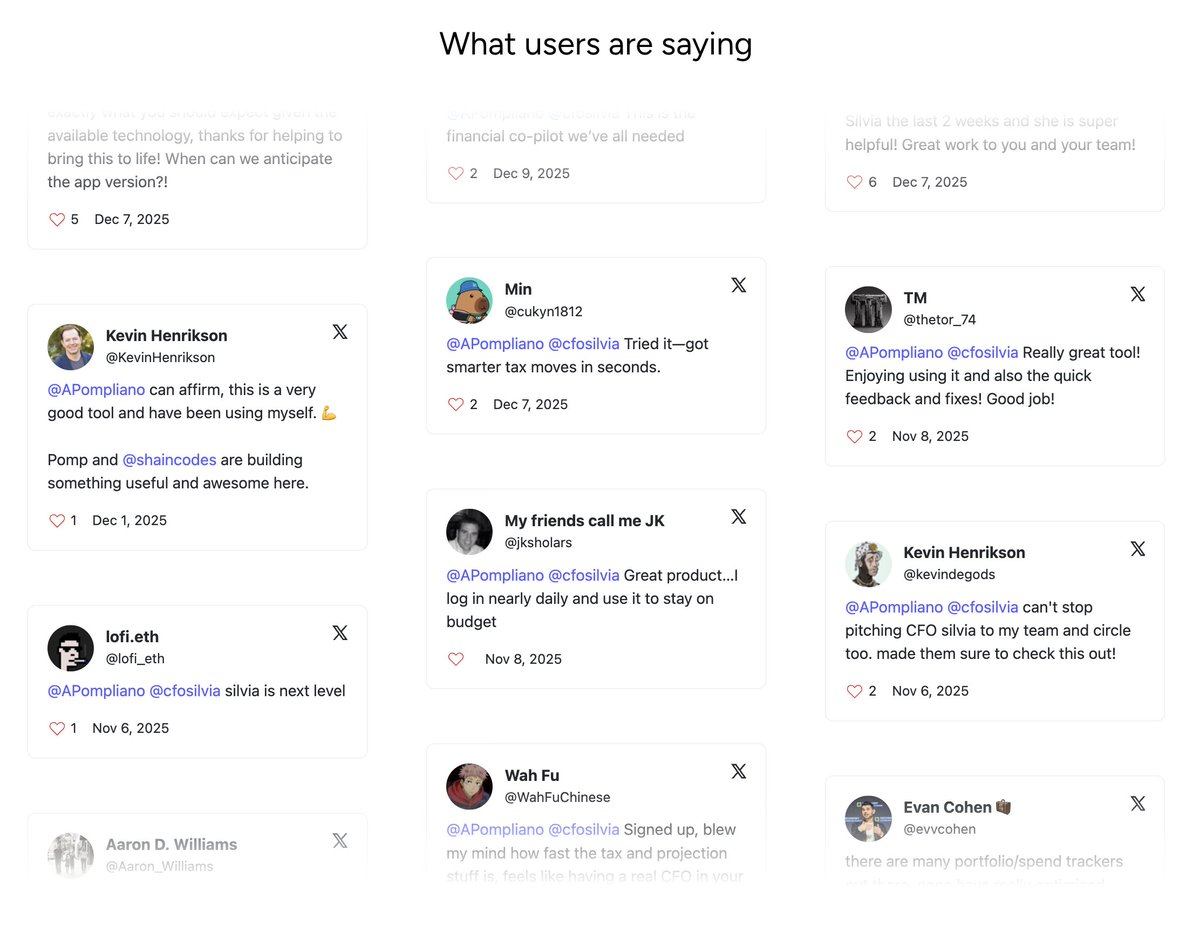This screenshot has height=925, width=1200.
Task: Click Min's capybara profile avatar
Action: pos(469,300)
